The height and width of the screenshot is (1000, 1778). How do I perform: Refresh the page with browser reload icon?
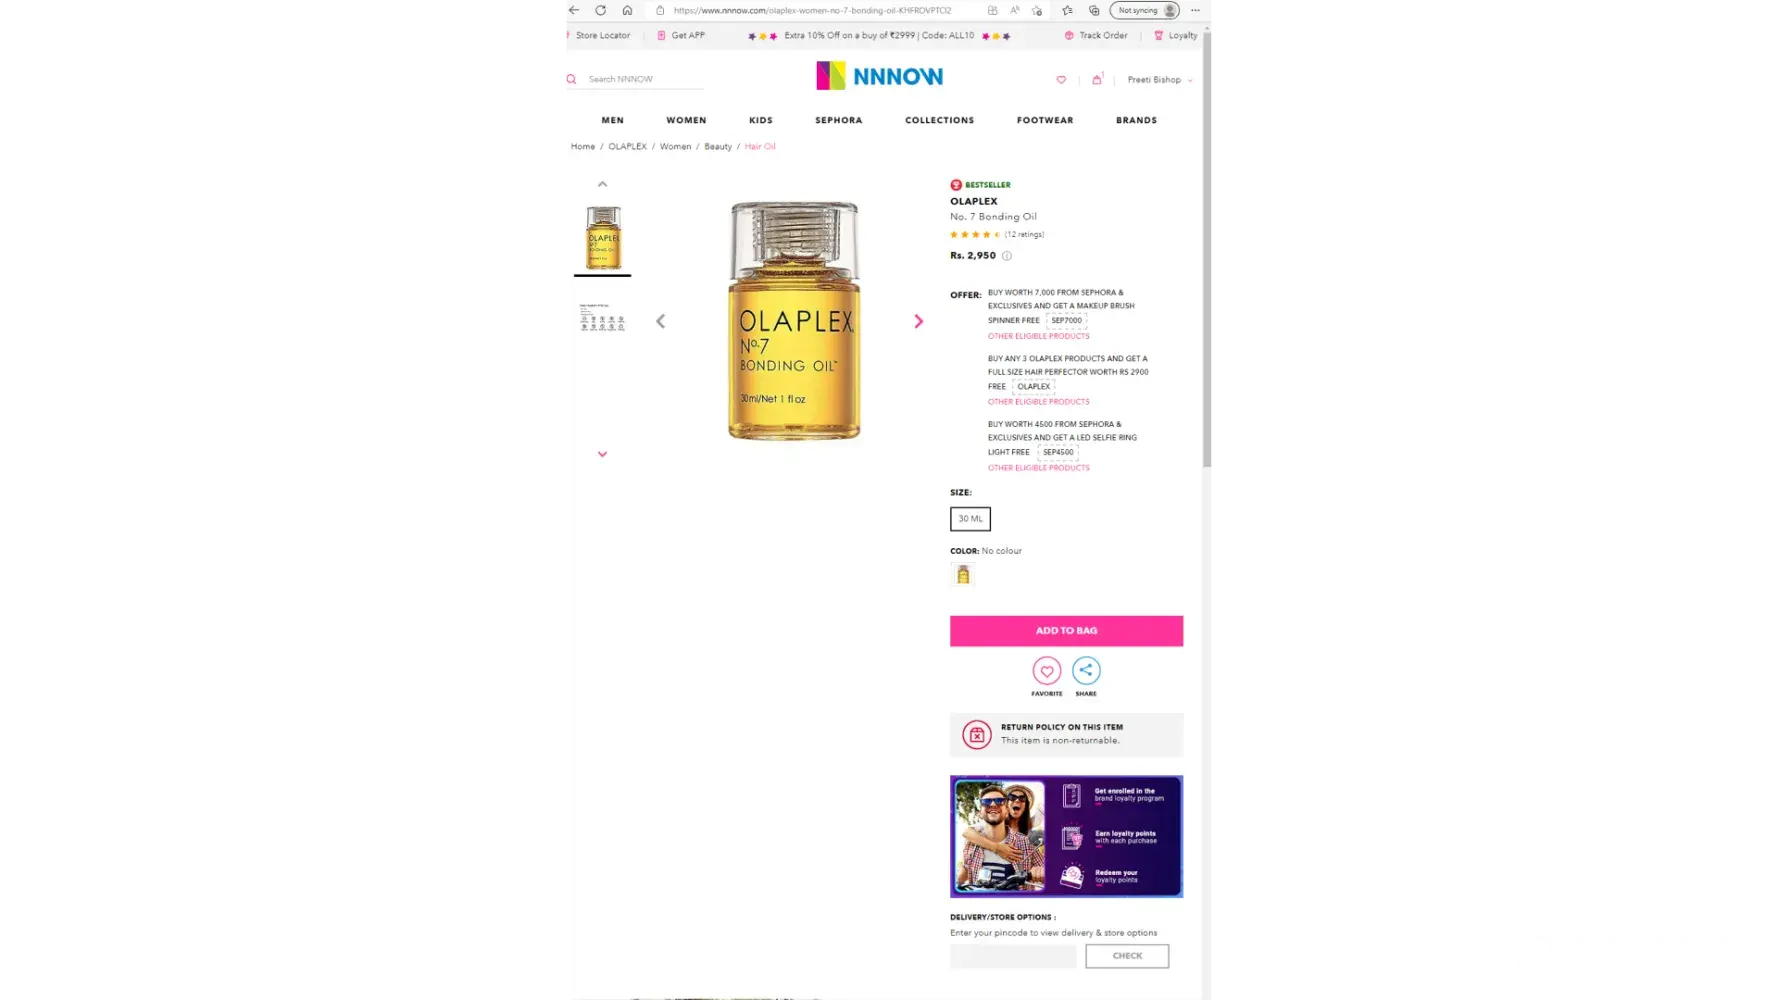point(600,10)
